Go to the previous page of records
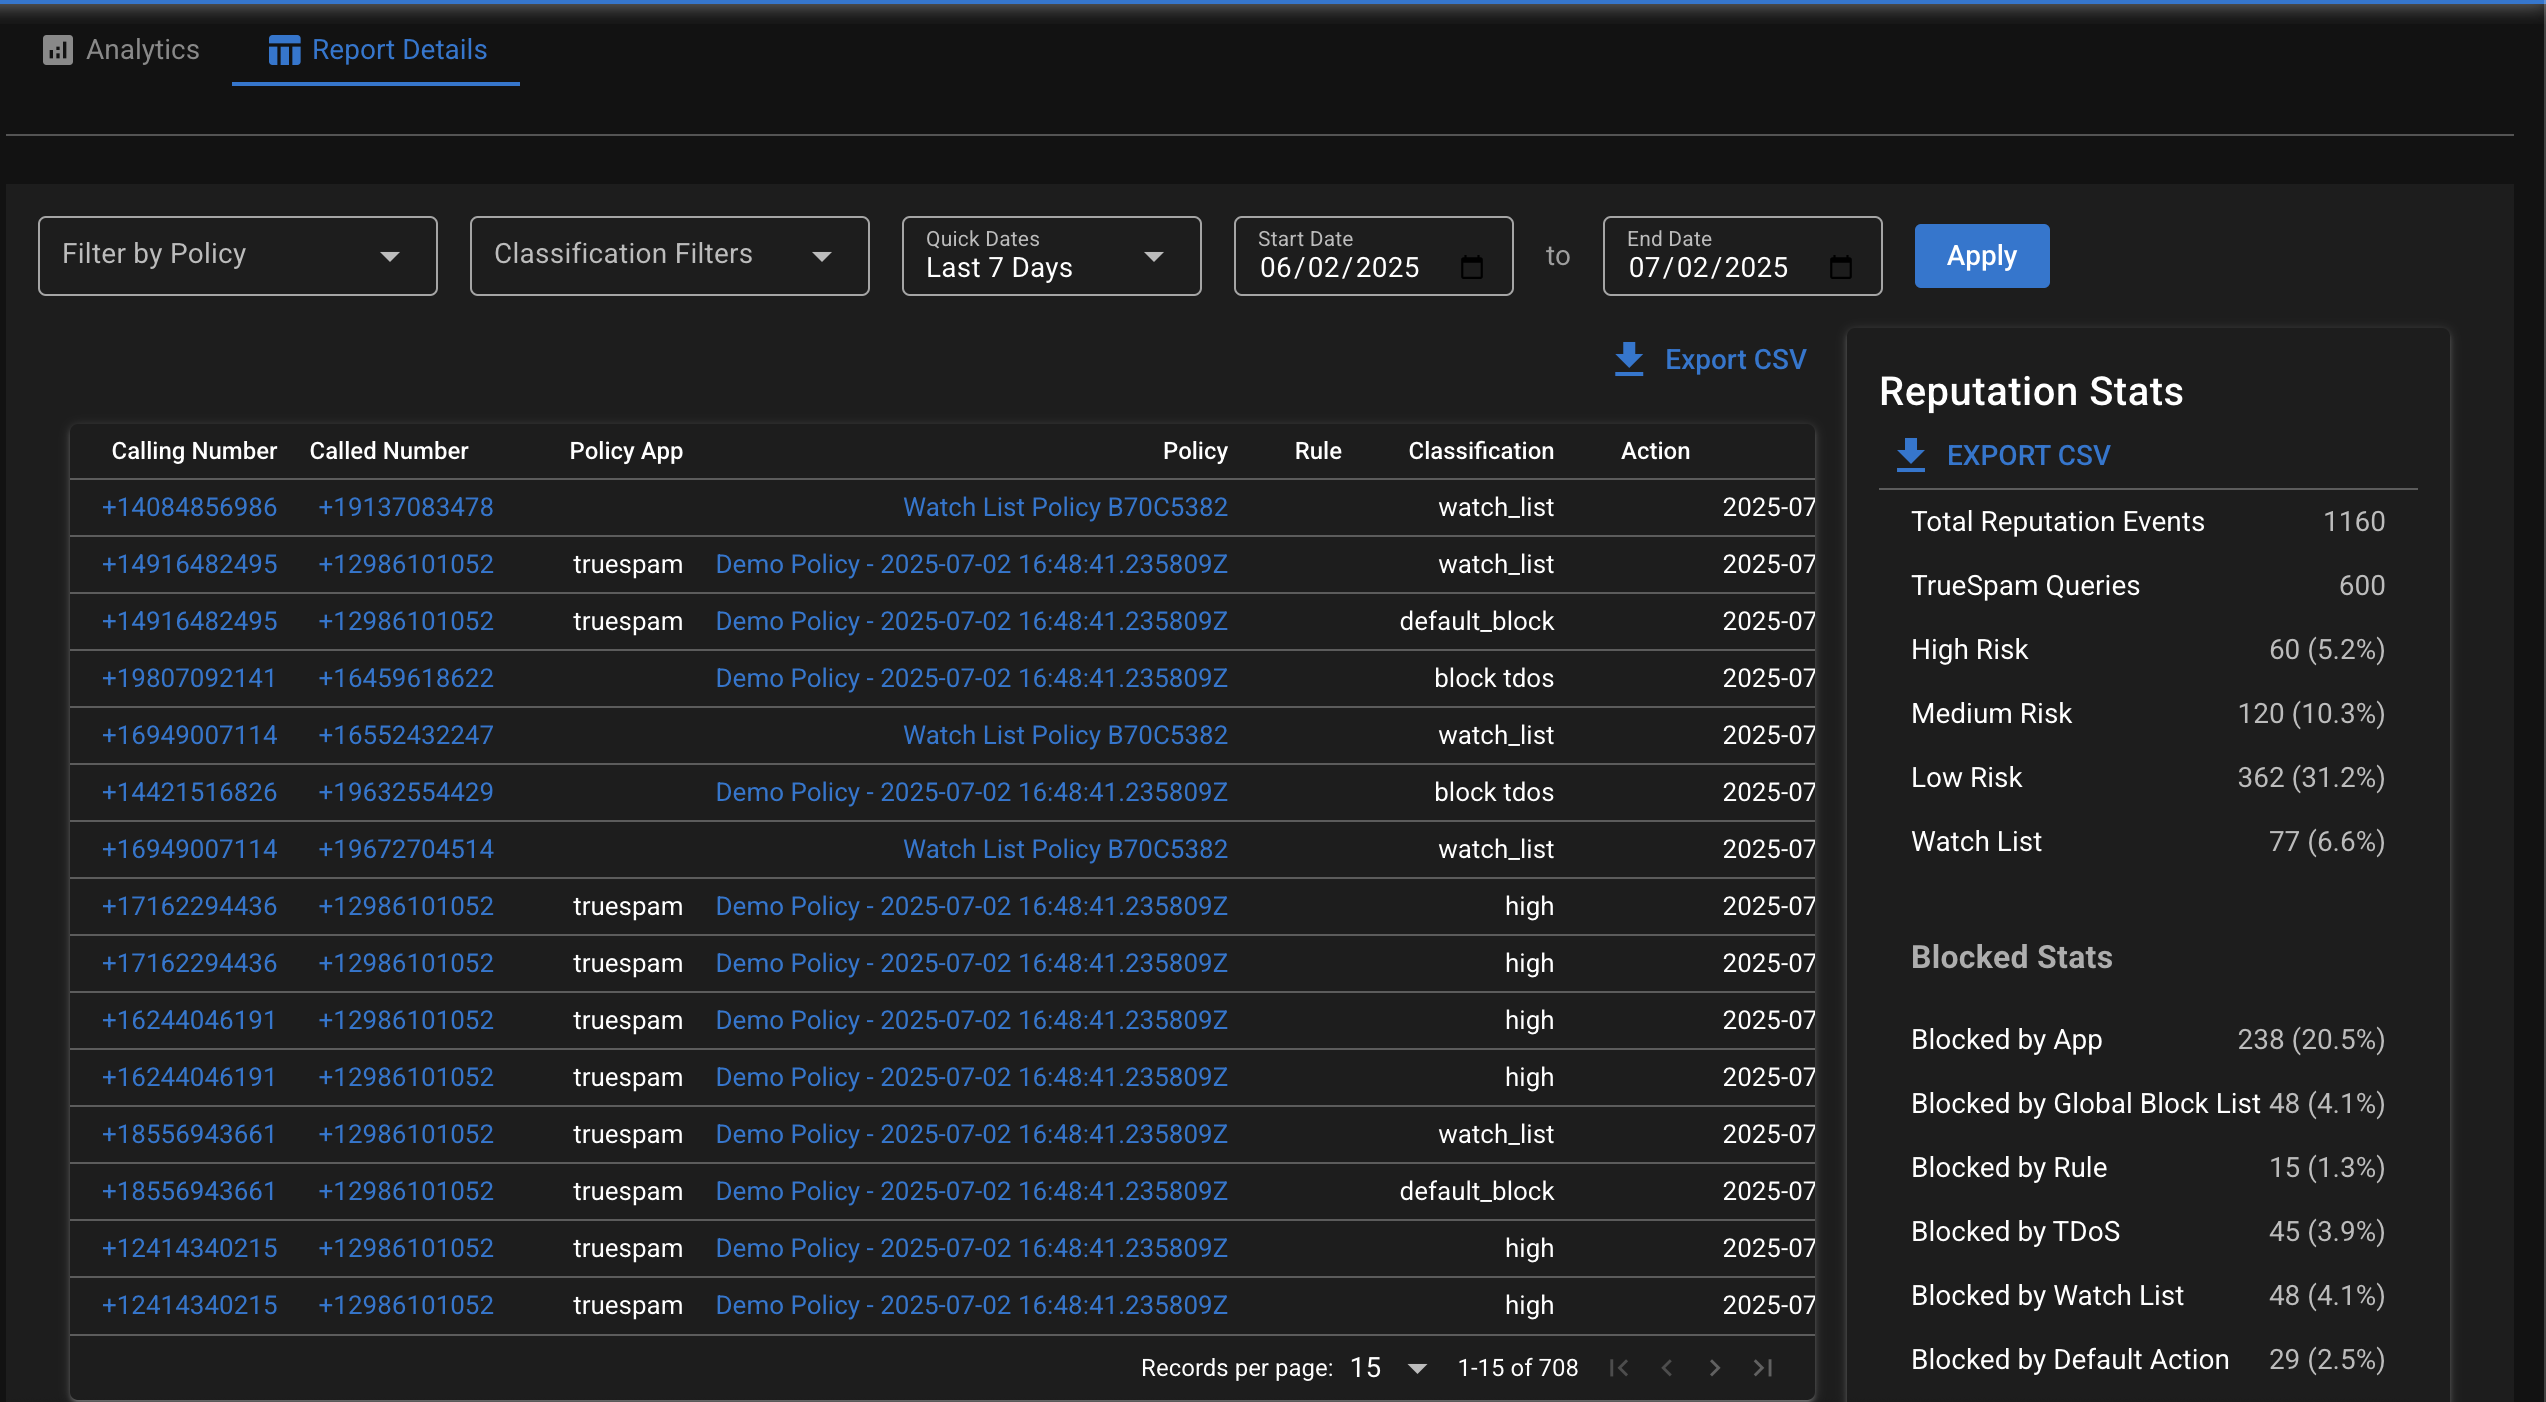The image size is (2546, 1402). tap(1666, 1368)
